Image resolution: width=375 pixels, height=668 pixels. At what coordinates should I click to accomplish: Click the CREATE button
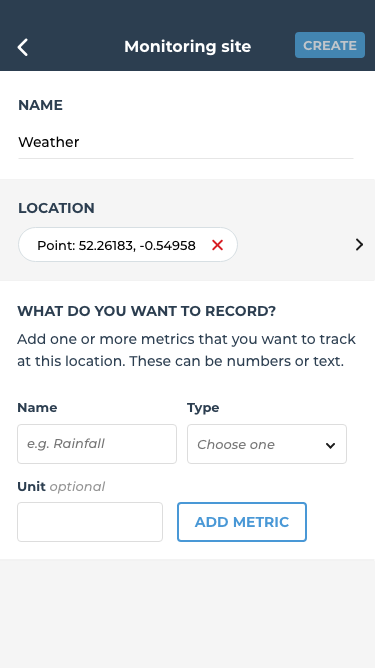[x=330, y=45]
